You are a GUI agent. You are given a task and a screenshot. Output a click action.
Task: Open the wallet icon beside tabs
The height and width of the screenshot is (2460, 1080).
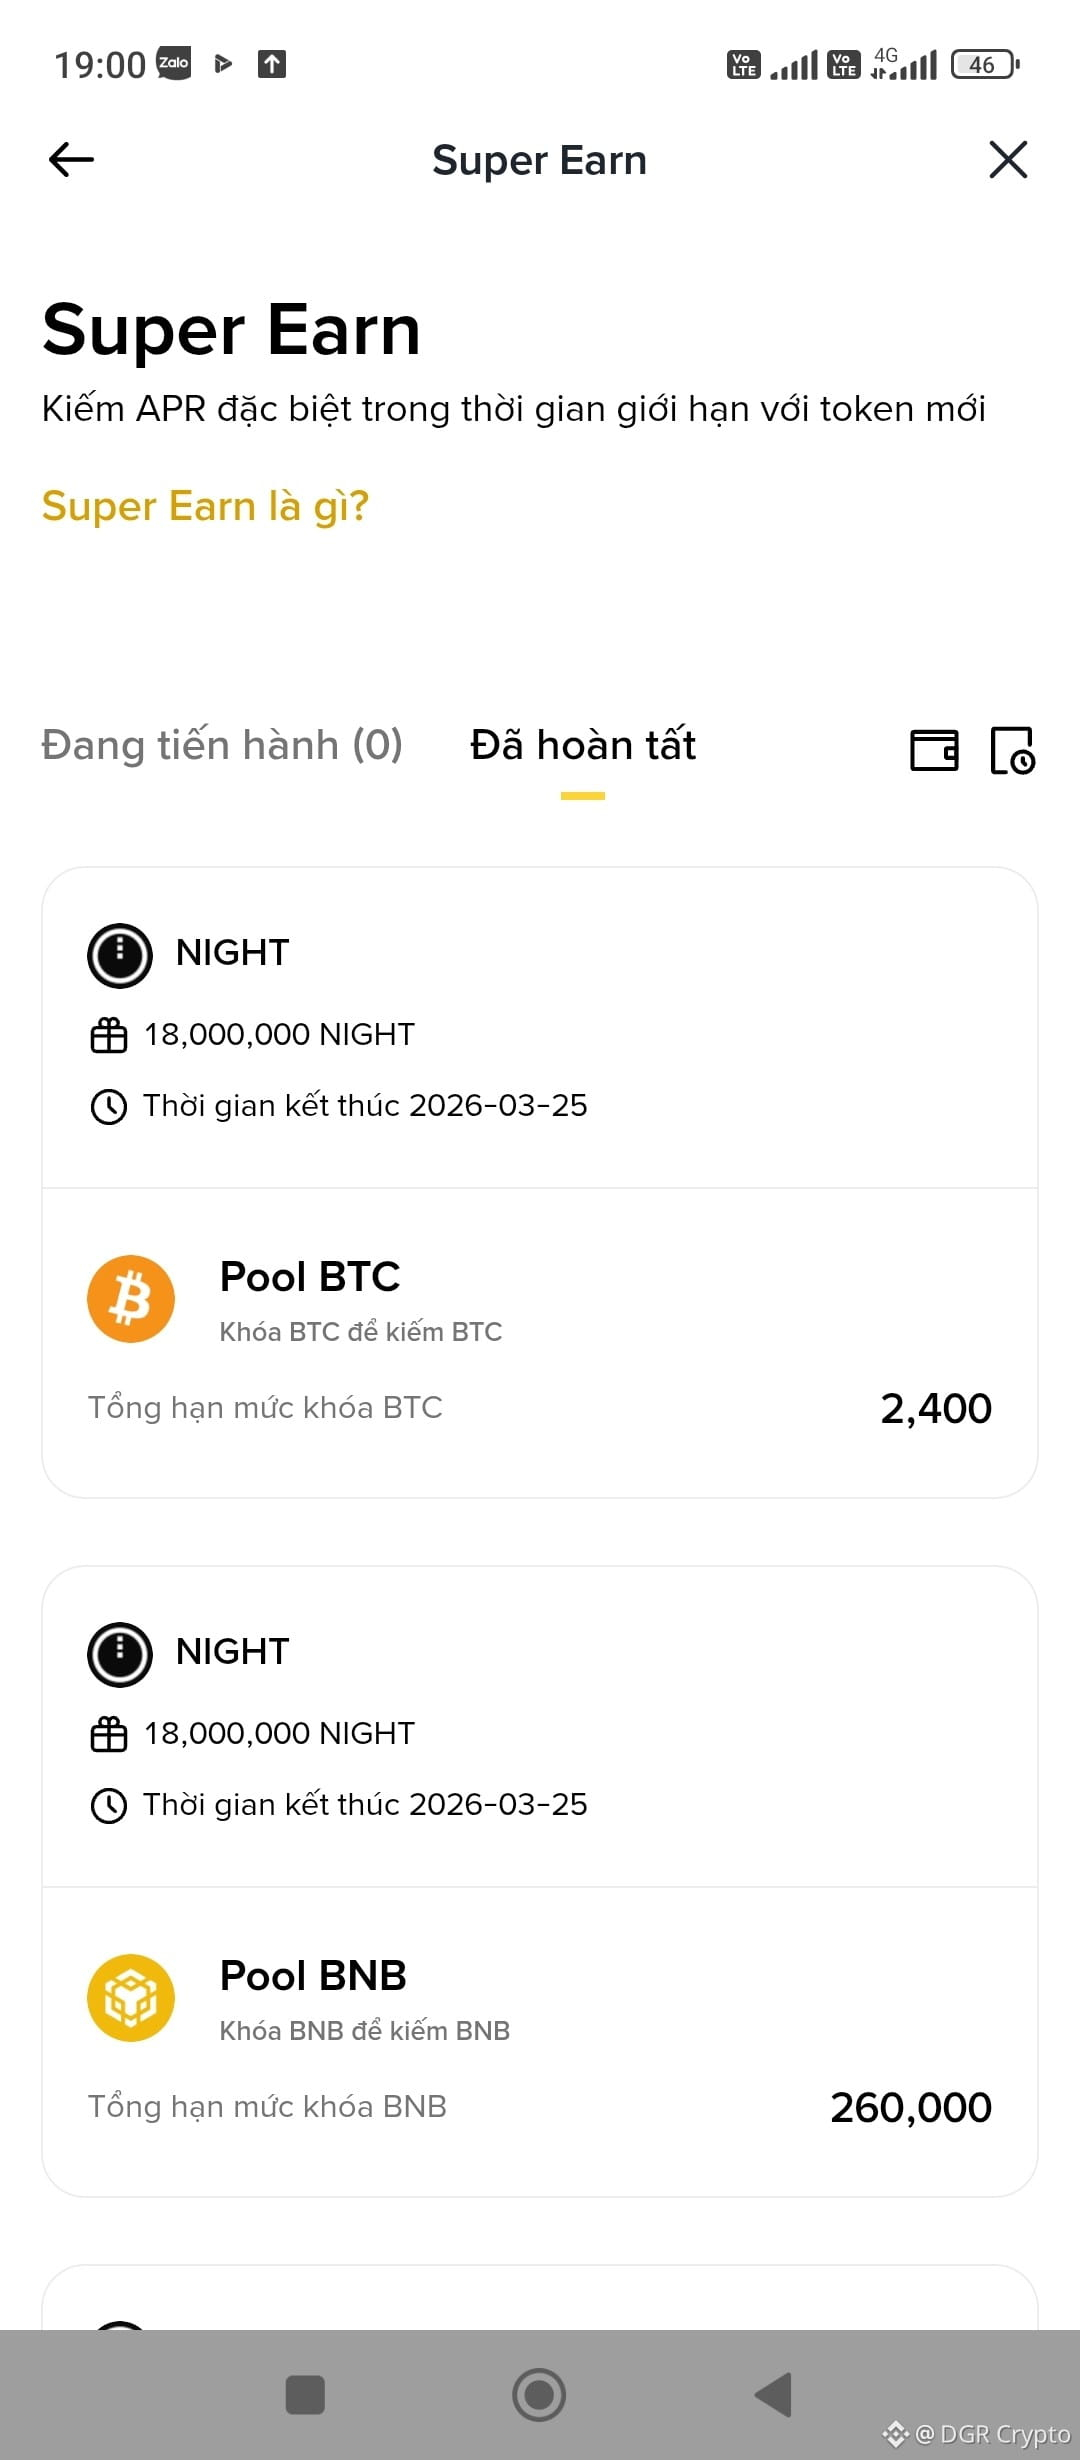934,750
